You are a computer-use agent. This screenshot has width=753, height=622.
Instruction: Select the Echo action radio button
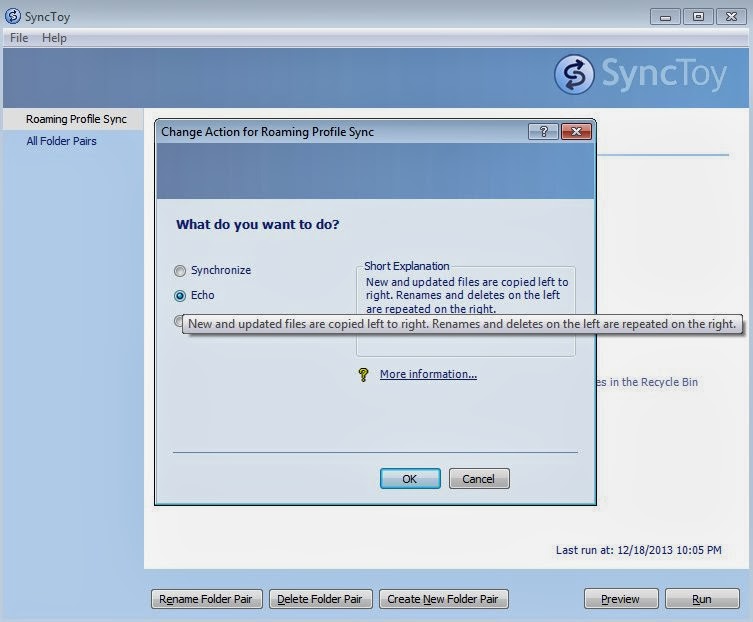(180, 295)
